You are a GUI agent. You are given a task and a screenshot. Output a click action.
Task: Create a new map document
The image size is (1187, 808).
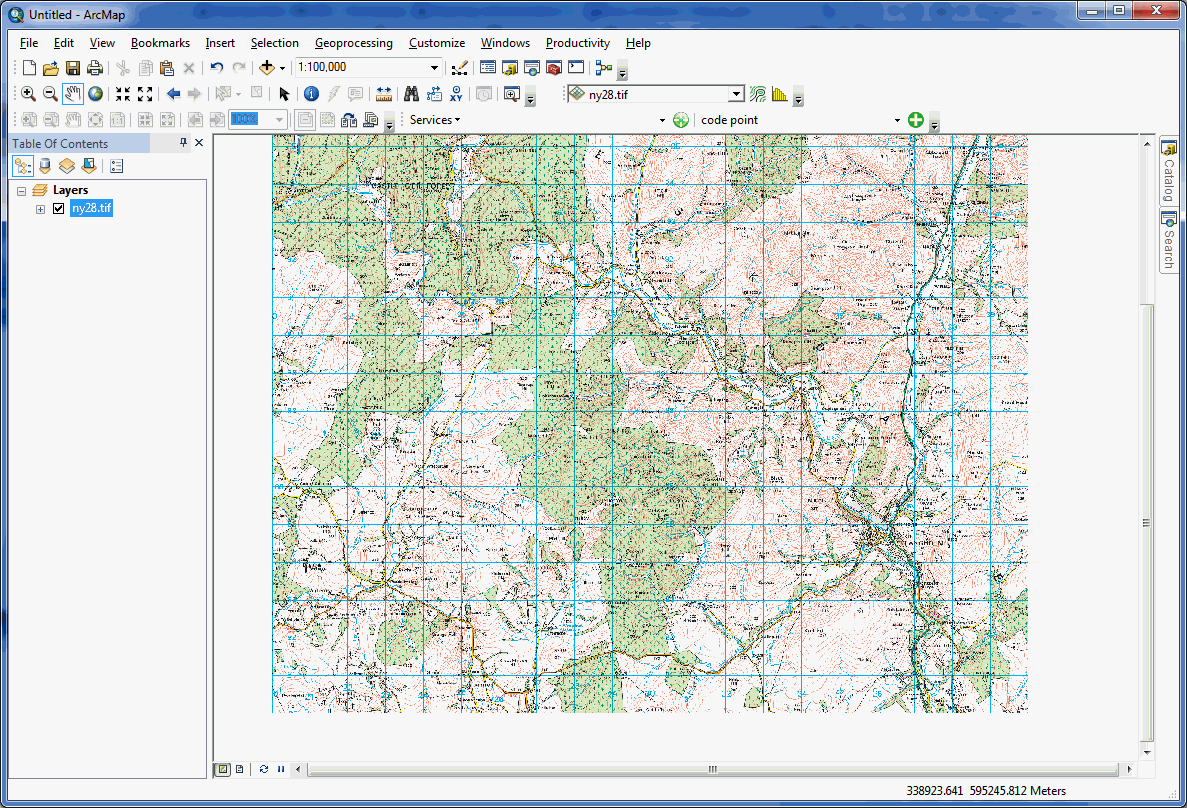pyautogui.click(x=29, y=68)
